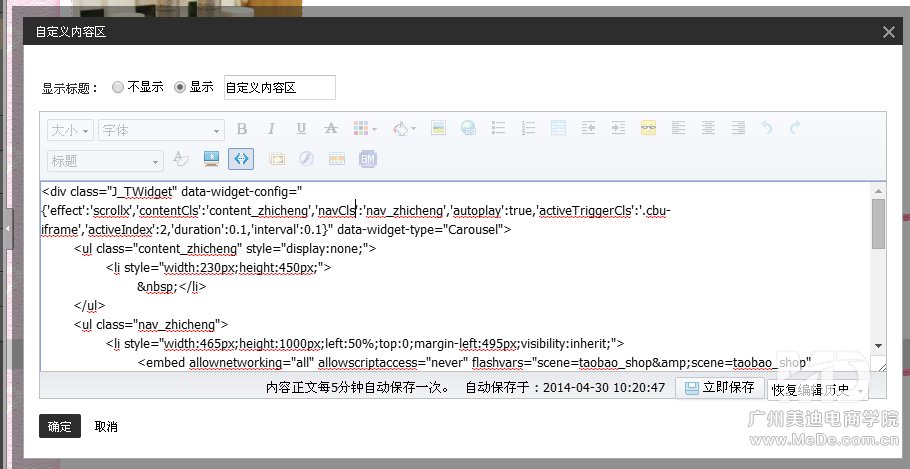This screenshot has height=469, width=910.
Task: Open the 字体 font family dropdown
Action: [161, 131]
